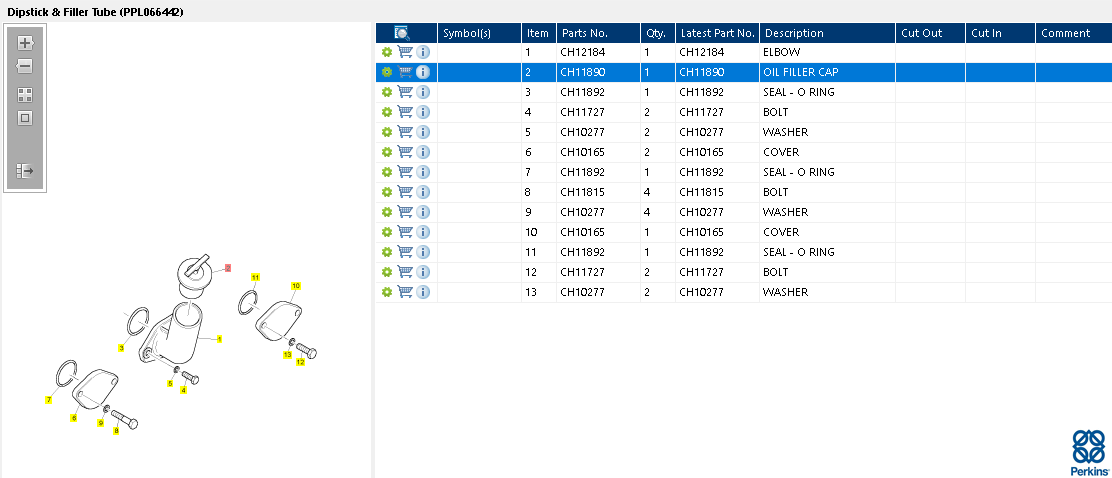1112x478 pixels.
Task: Zoom out of the parts diagram
Action: click(25, 67)
